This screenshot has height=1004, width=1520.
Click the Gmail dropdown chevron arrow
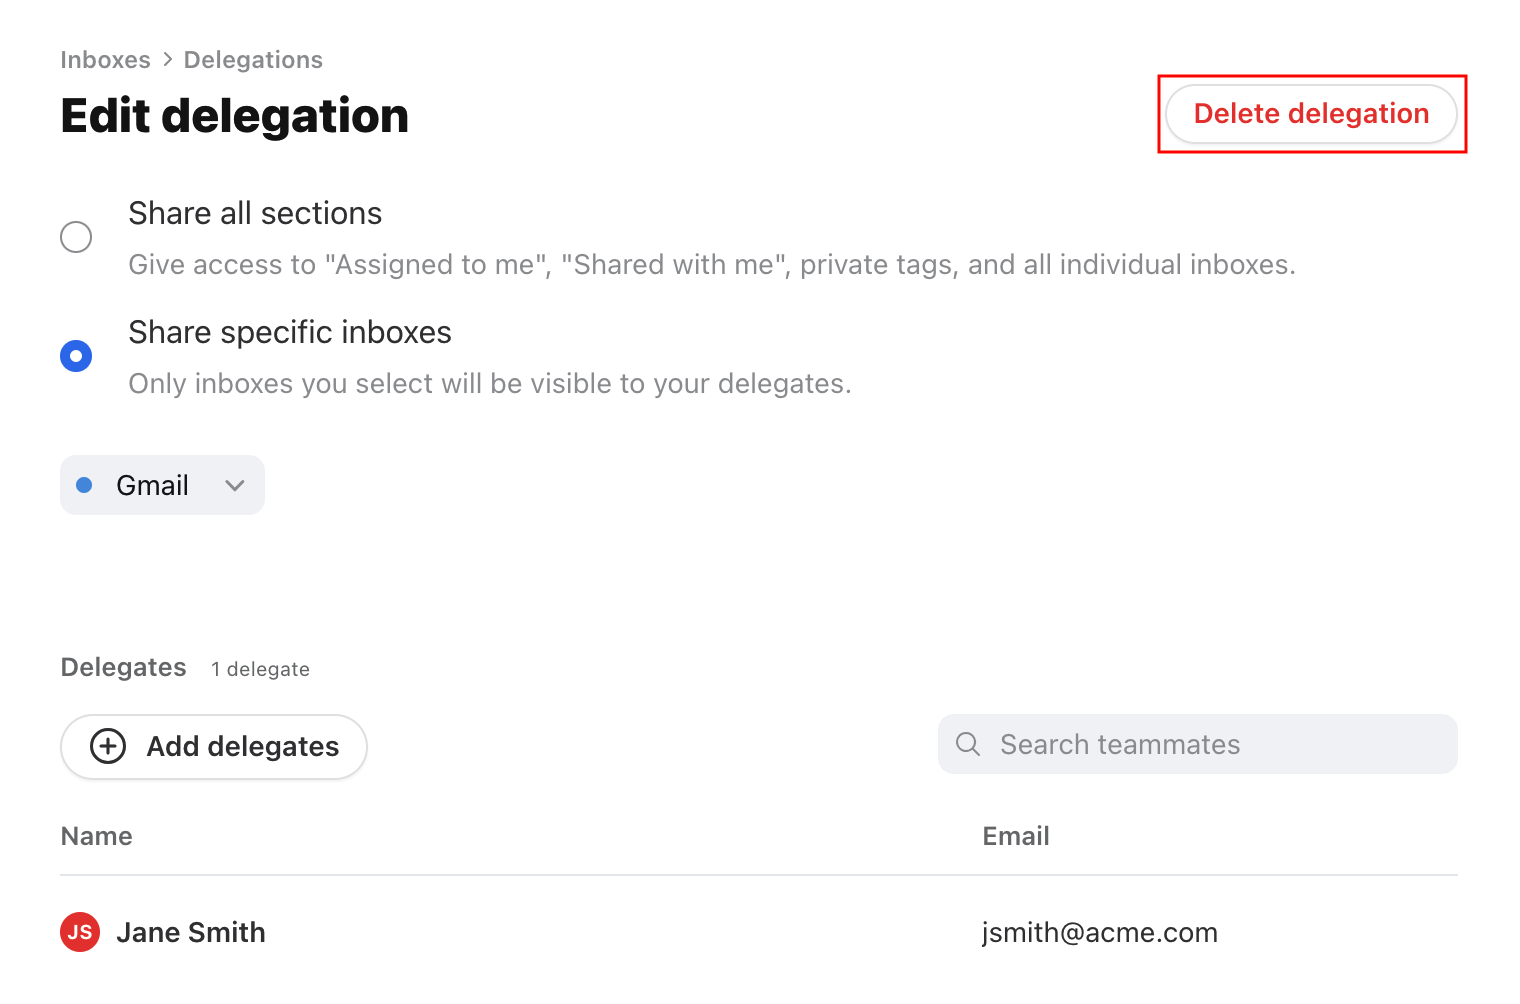[x=235, y=485]
